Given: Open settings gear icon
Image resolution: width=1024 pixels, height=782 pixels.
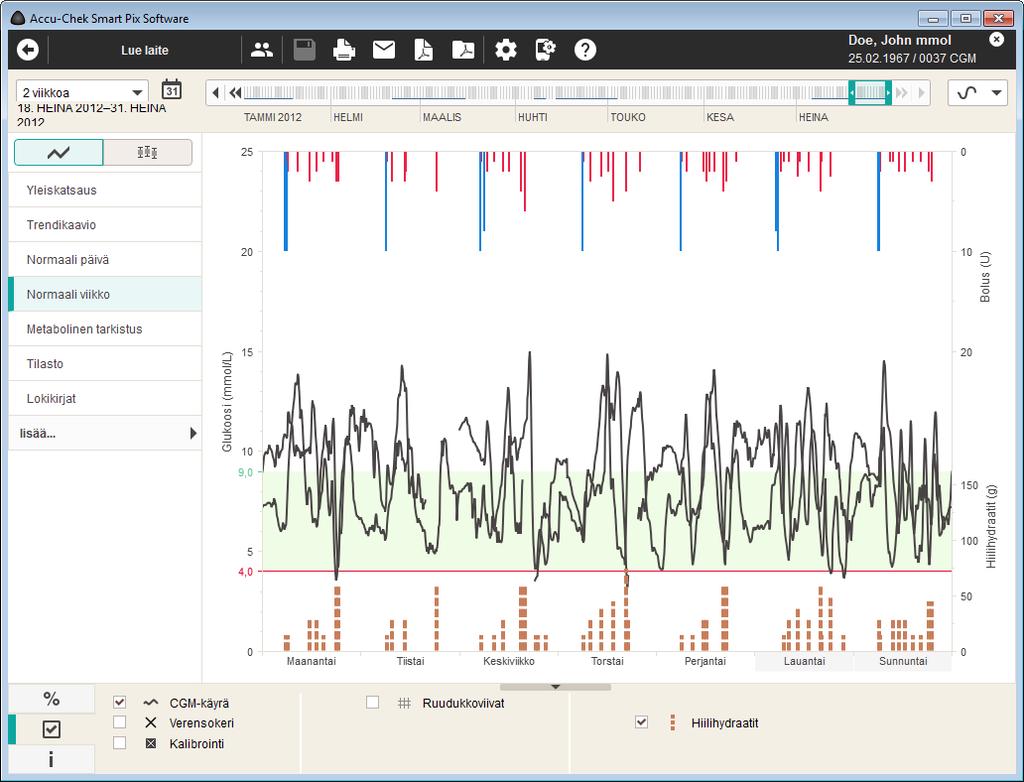Looking at the screenshot, I should [505, 50].
